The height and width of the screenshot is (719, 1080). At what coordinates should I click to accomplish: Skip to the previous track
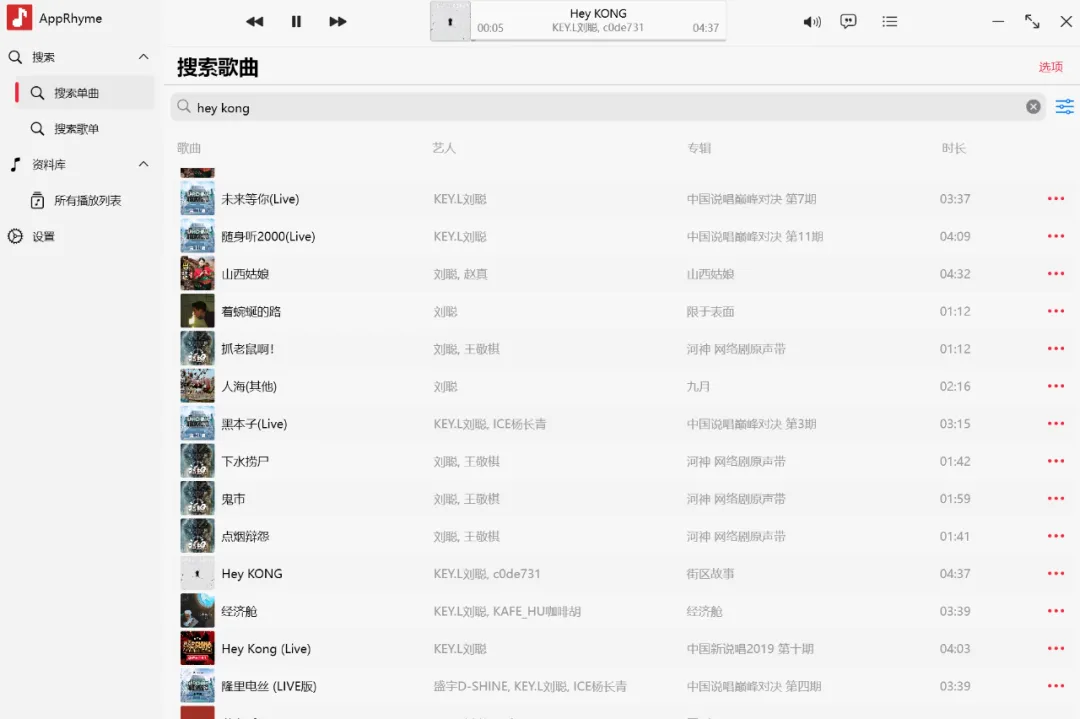pos(255,21)
